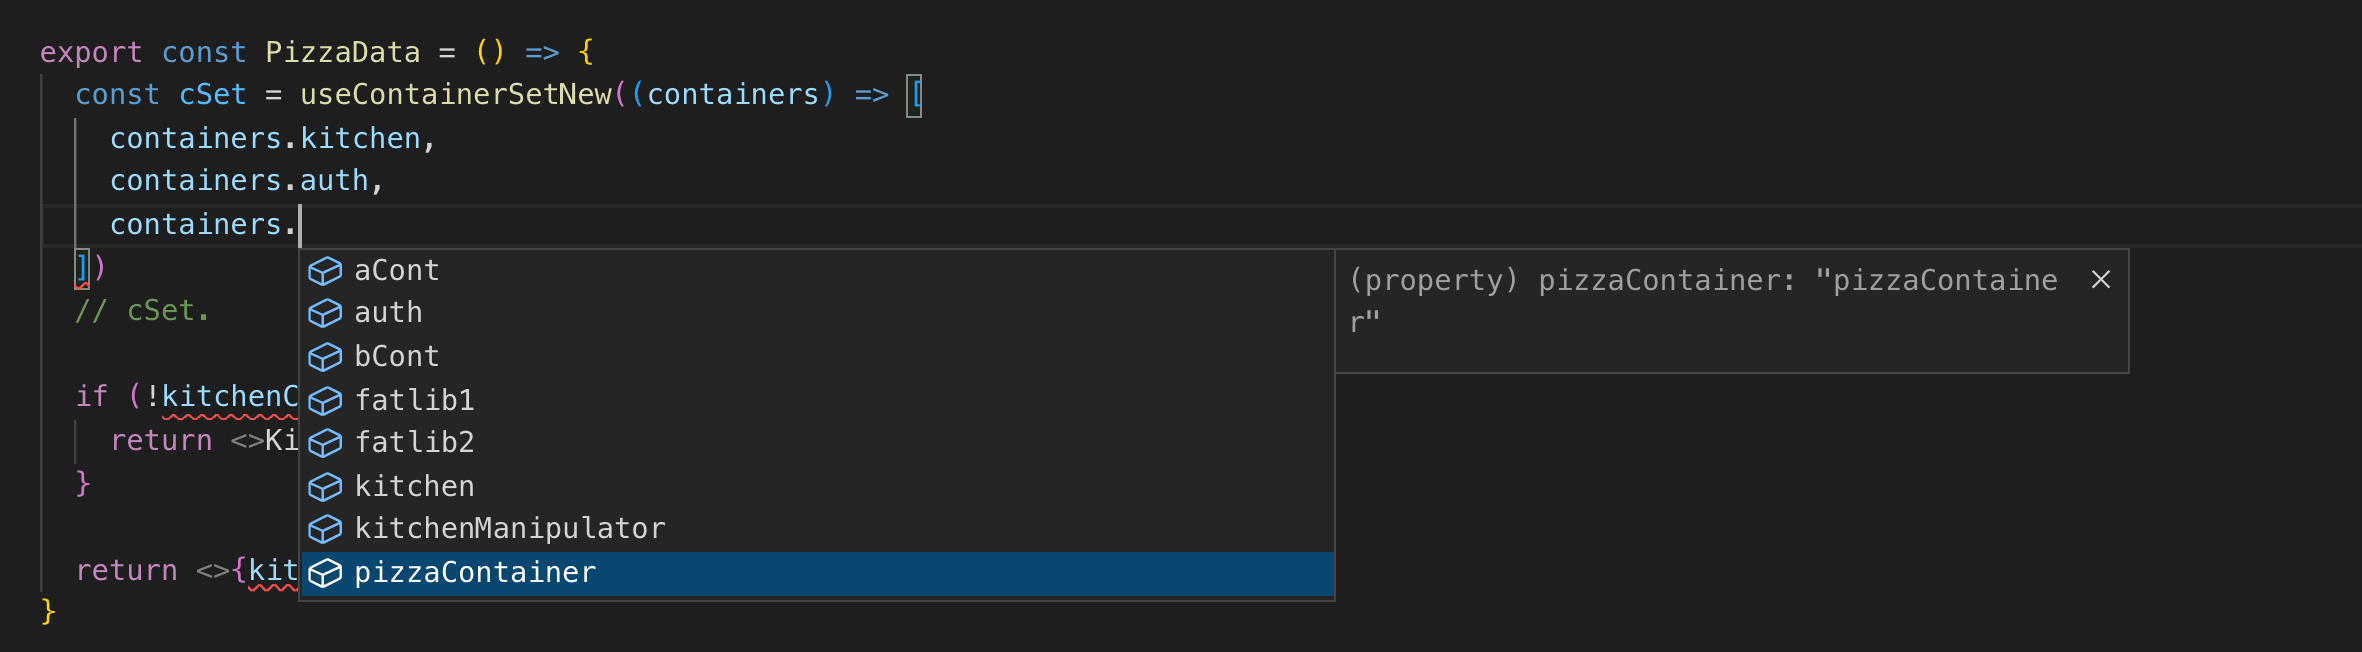Click the property icon beside auth

pyautogui.click(x=326, y=313)
